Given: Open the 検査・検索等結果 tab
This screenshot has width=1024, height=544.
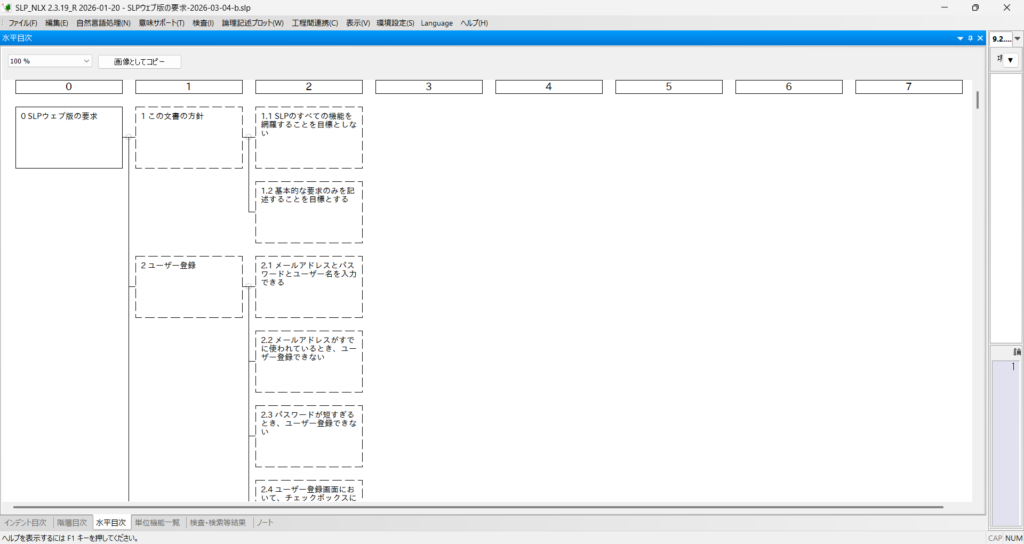Looking at the screenshot, I should (217, 522).
